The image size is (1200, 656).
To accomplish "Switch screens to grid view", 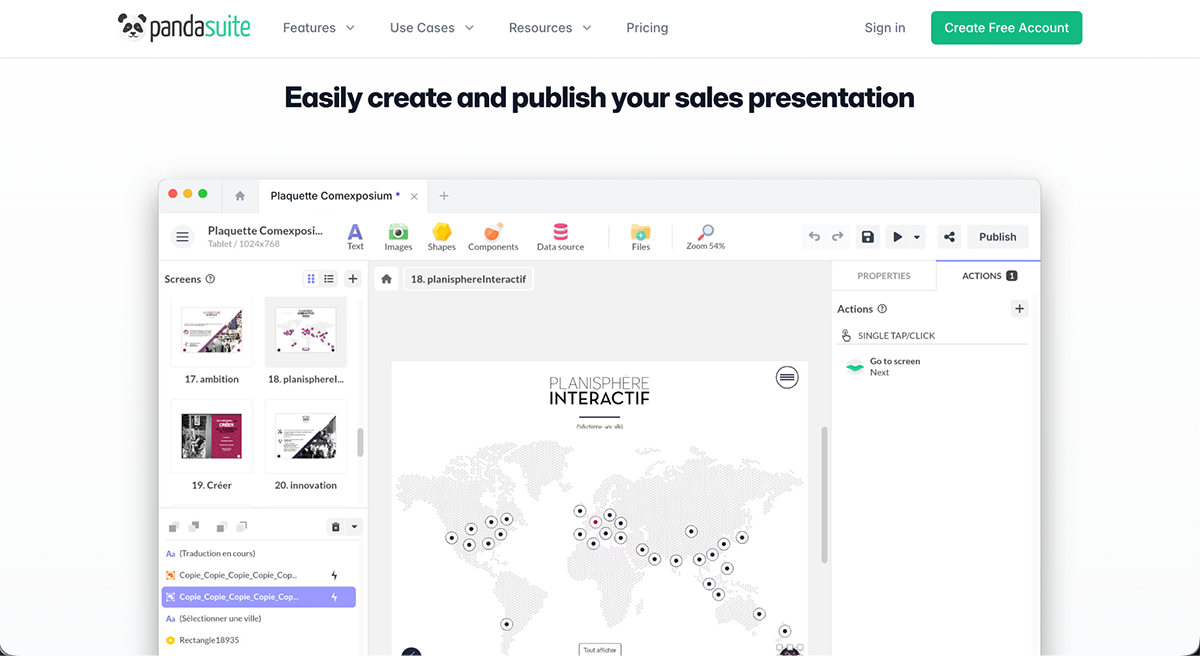I will click(x=311, y=279).
